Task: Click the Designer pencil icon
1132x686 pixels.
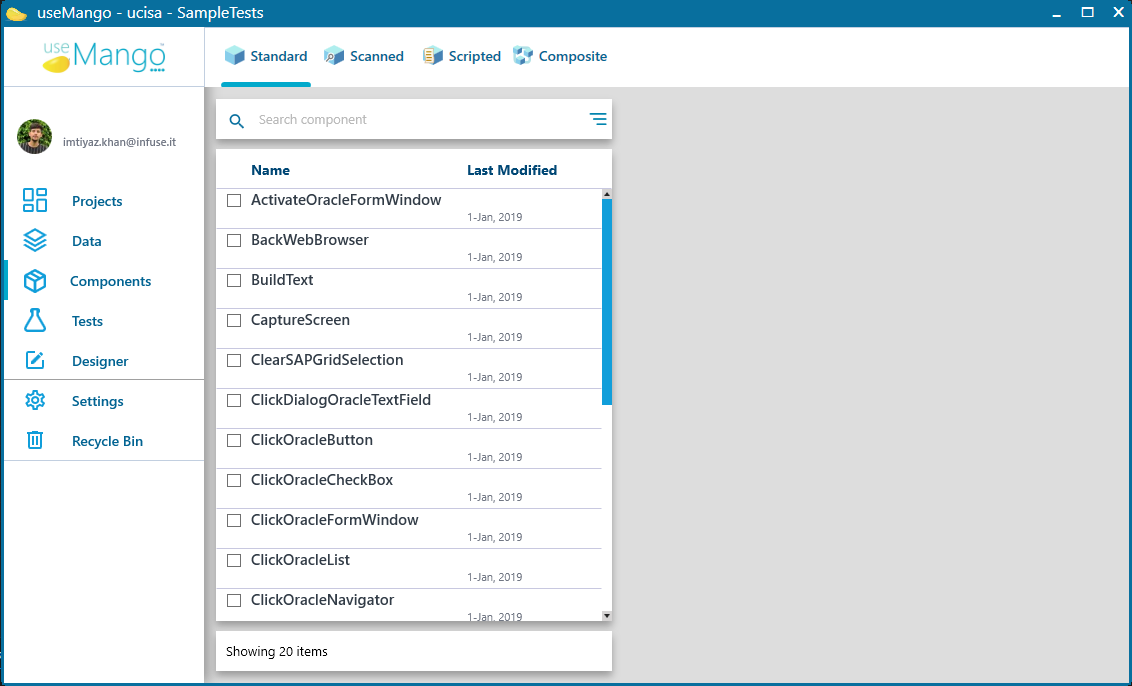Action: 35,360
